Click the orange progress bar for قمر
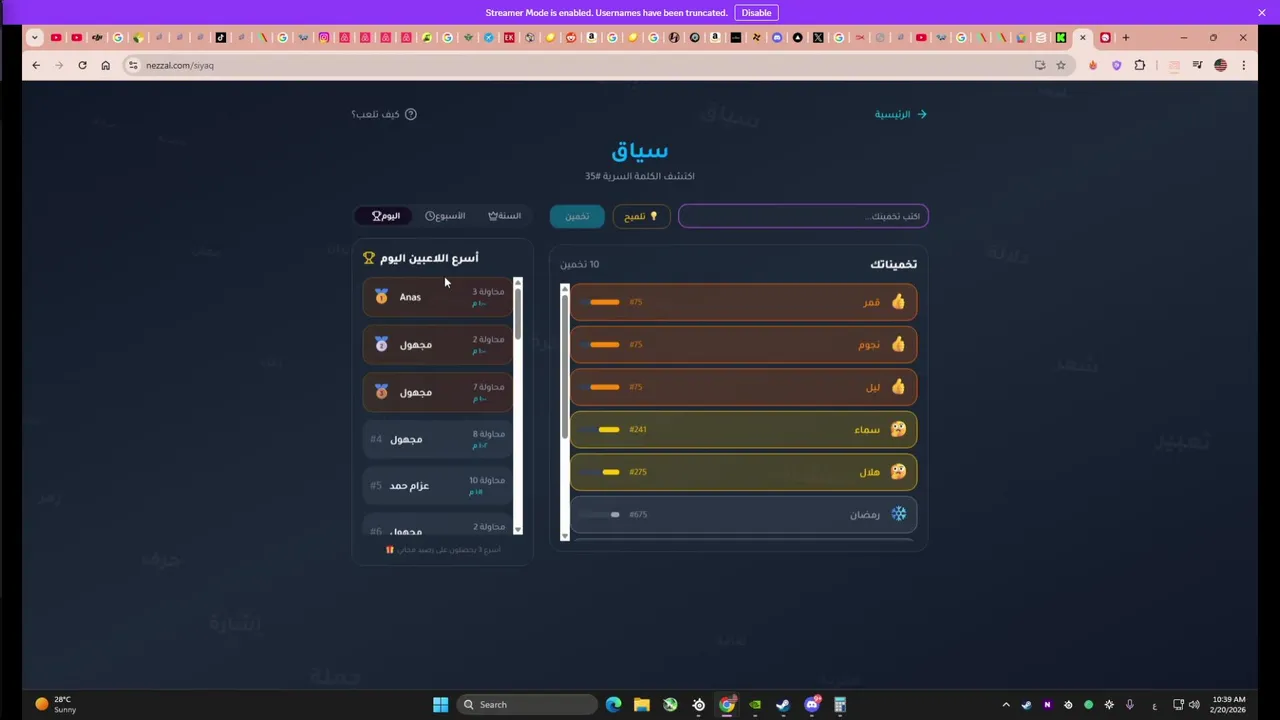 (x=604, y=302)
